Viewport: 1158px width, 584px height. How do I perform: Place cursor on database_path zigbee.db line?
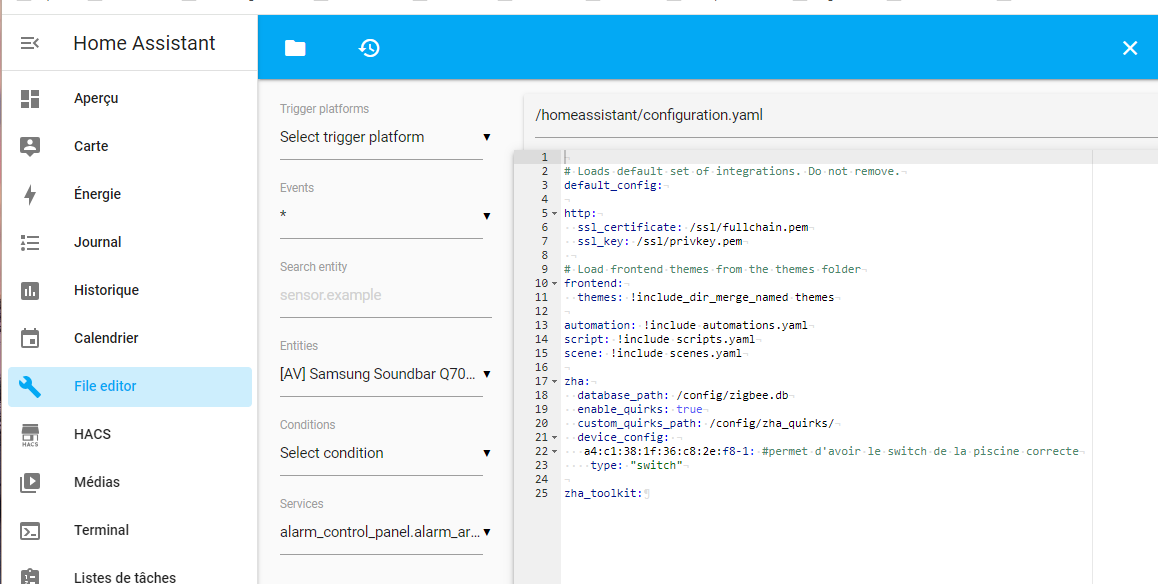coord(685,396)
